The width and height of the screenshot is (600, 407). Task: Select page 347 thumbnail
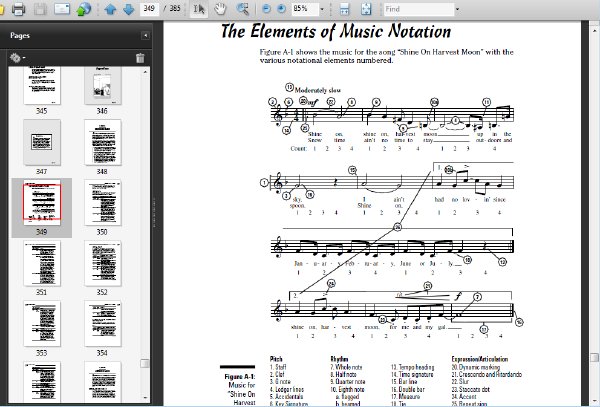(x=42, y=142)
